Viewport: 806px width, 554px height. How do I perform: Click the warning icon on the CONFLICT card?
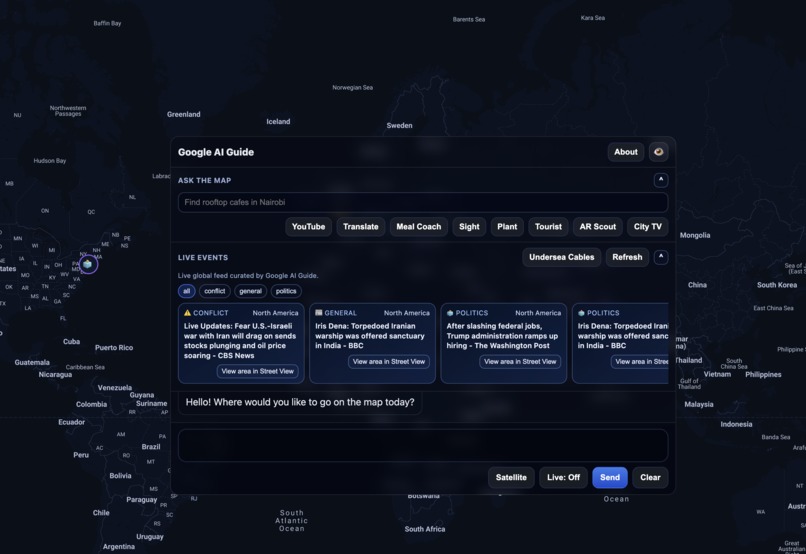(187, 312)
